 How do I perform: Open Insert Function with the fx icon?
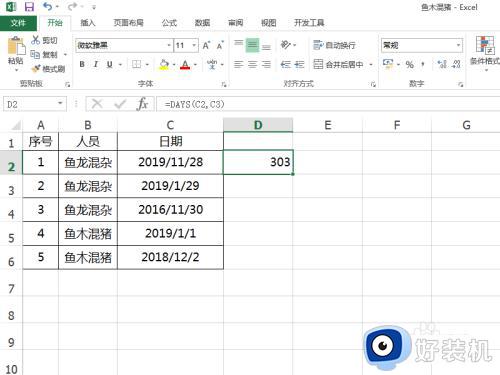142,104
